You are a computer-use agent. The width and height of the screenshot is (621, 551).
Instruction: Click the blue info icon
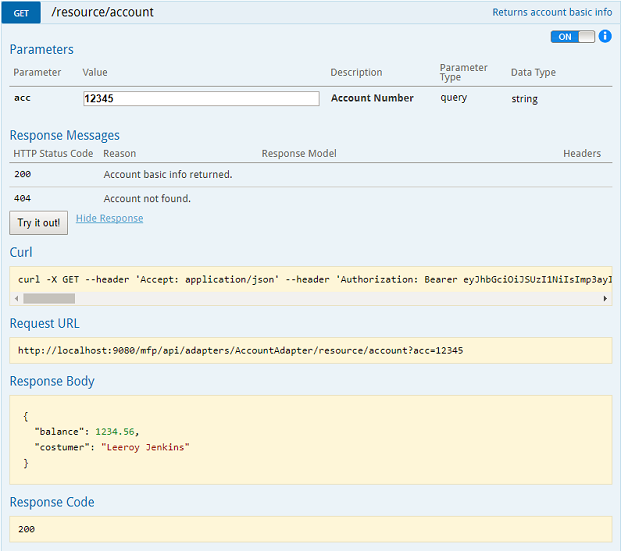point(605,36)
